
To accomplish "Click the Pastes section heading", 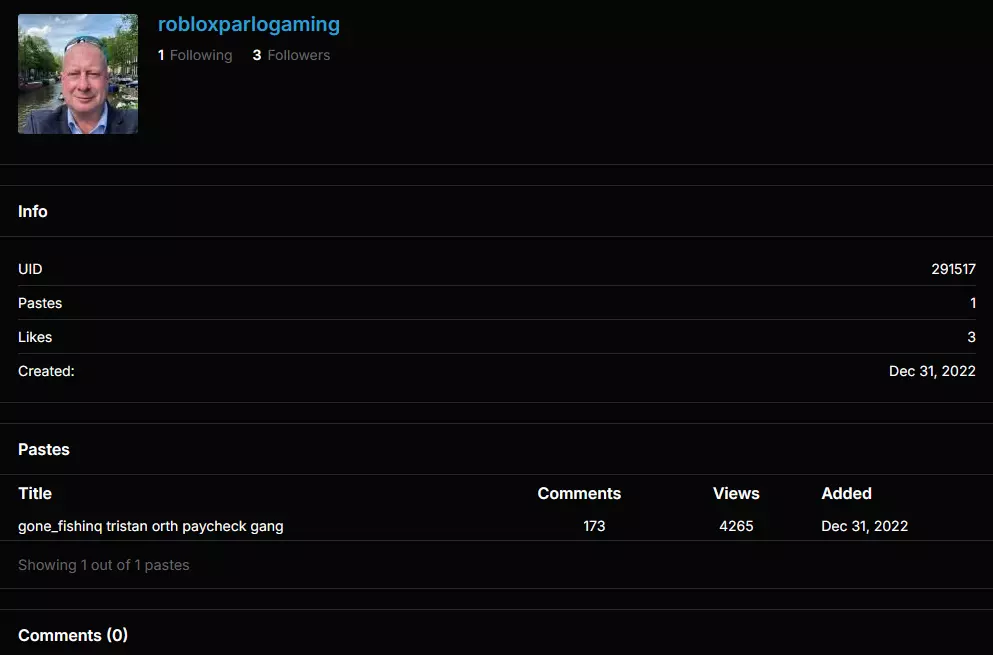I will [44, 450].
